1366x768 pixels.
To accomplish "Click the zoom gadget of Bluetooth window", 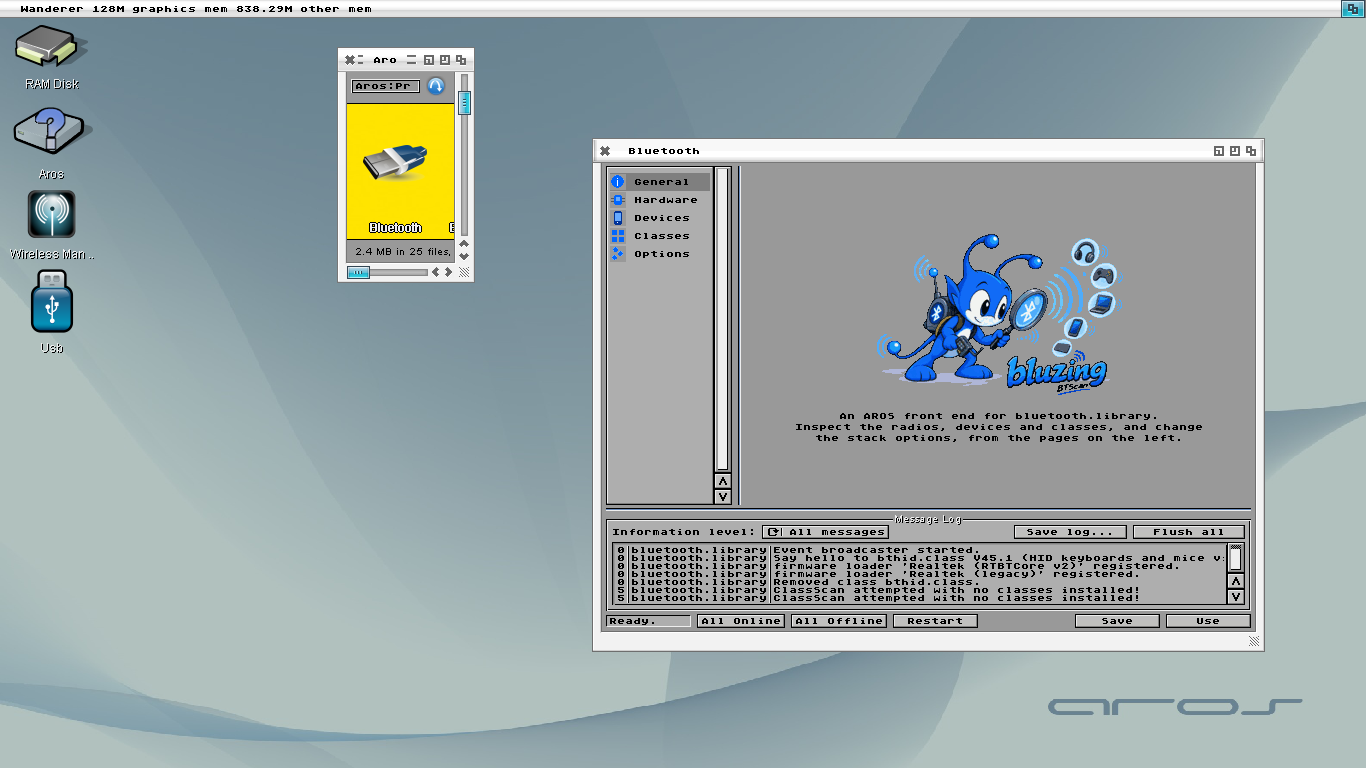I will click(1235, 151).
